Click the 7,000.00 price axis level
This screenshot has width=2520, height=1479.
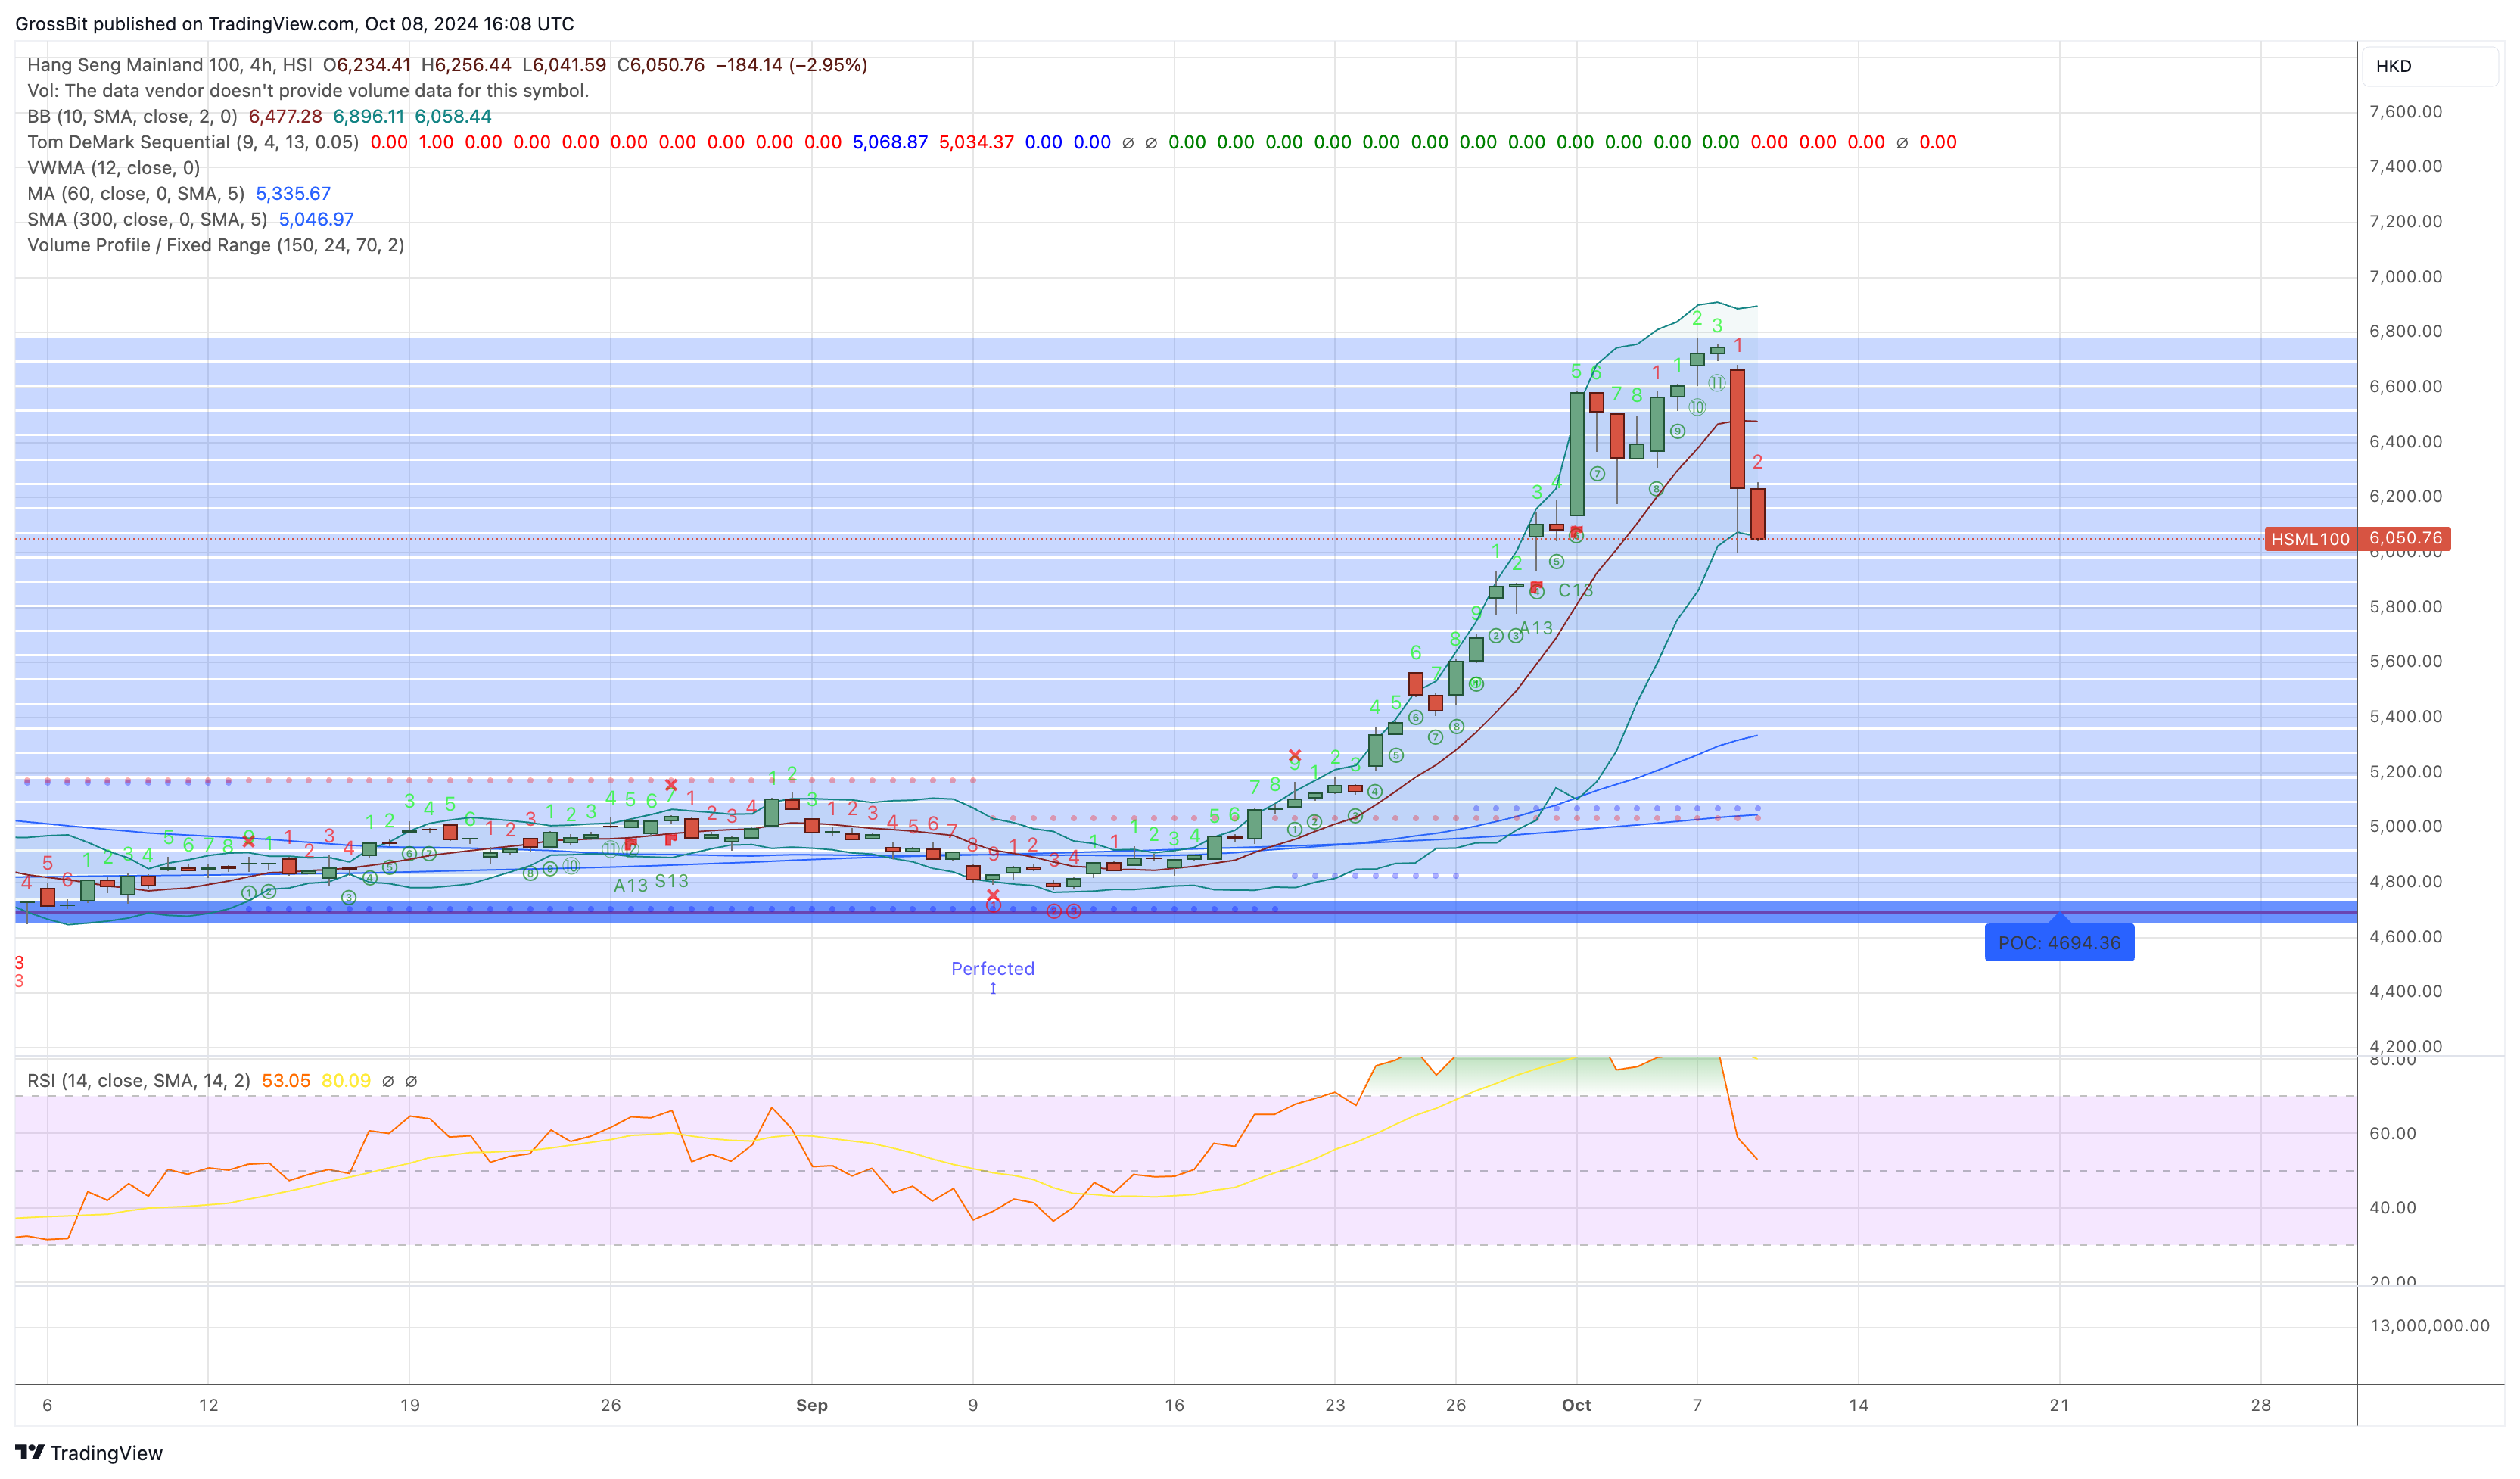2405,276
